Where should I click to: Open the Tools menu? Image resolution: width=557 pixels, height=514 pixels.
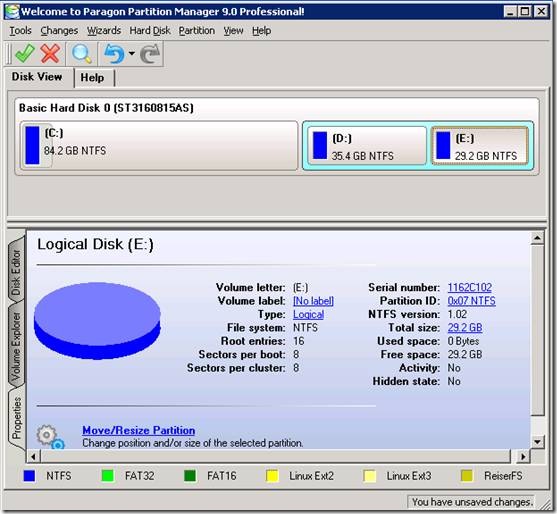[x=20, y=31]
